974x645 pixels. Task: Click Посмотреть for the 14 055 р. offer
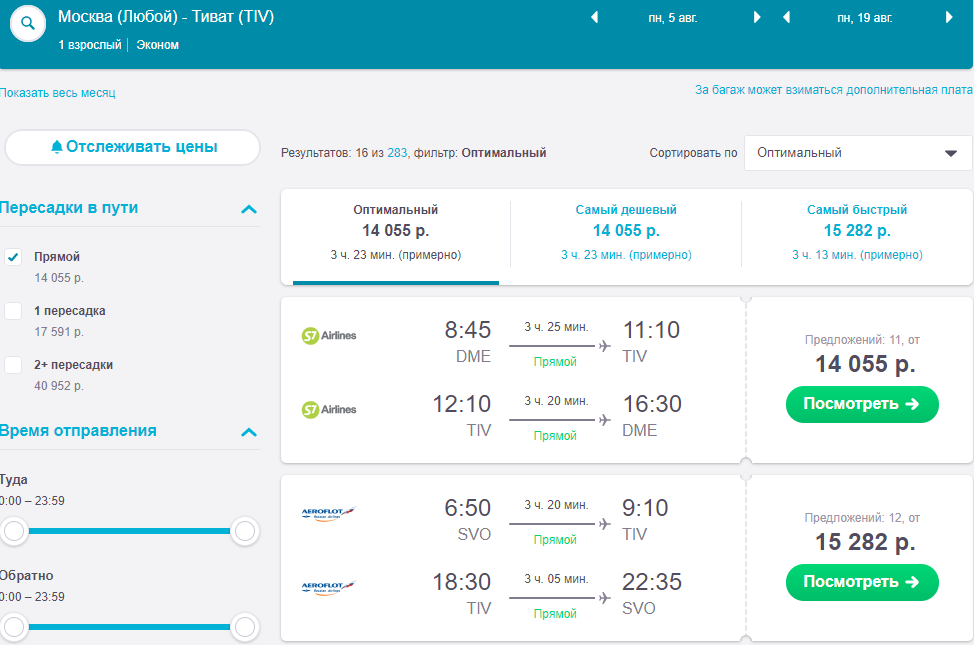pyautogui.click(x=862, y=404)
